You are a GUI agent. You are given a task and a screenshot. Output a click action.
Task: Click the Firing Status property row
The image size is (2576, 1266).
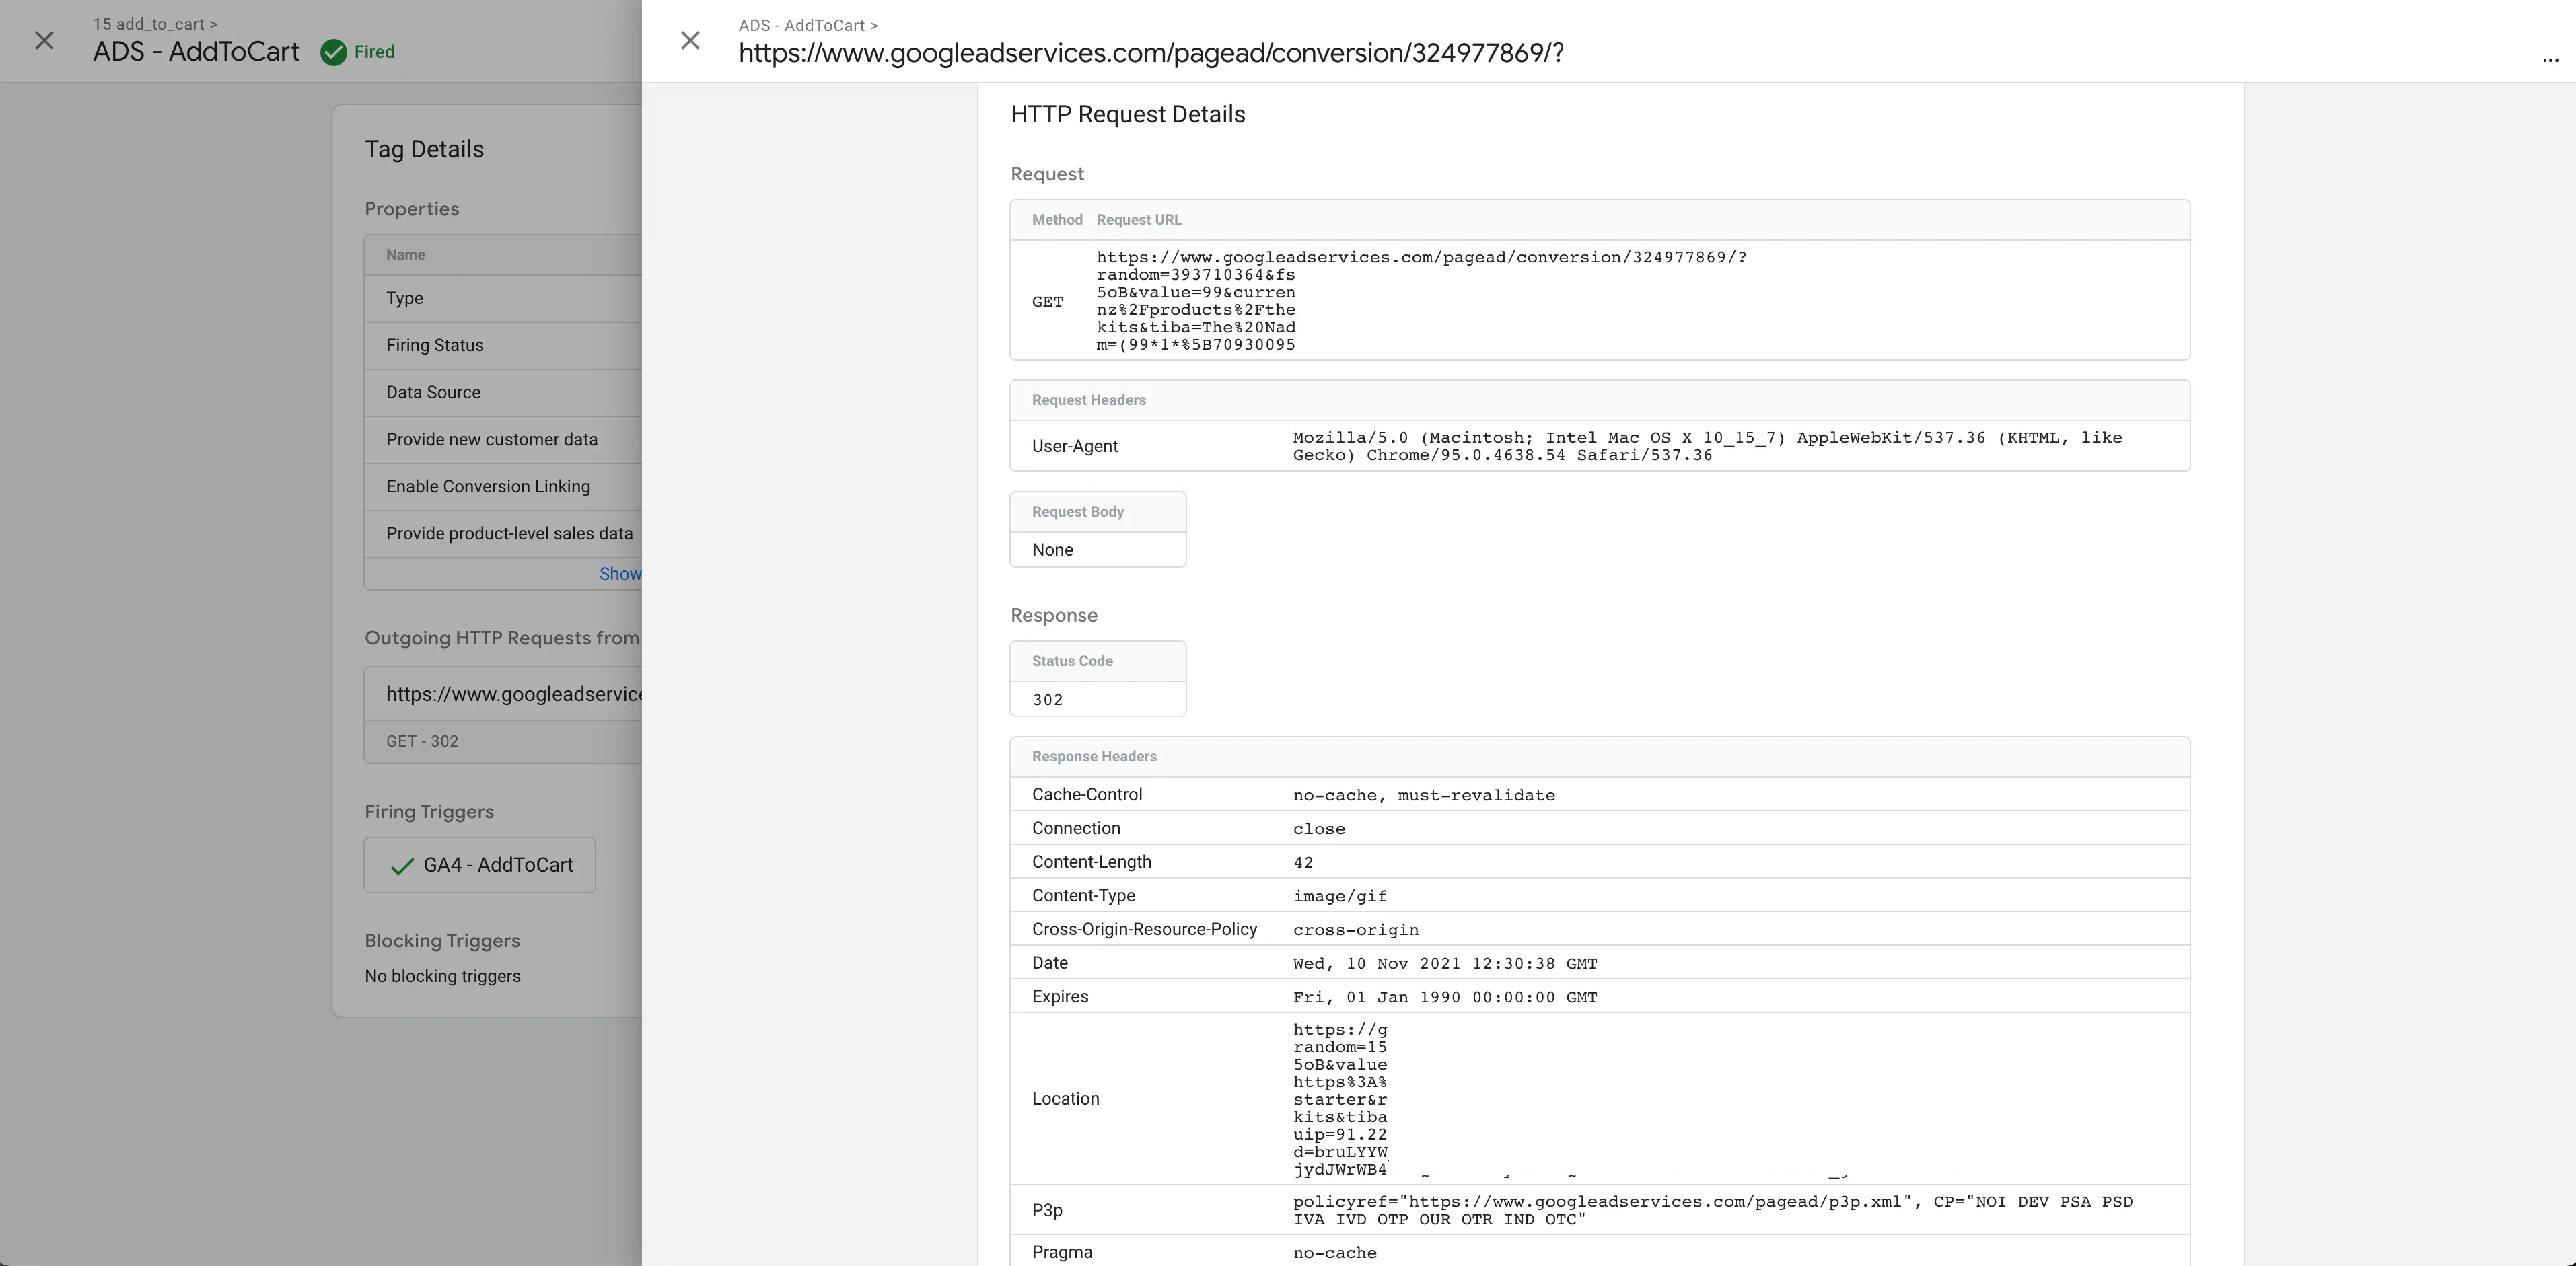click(503, 345)
